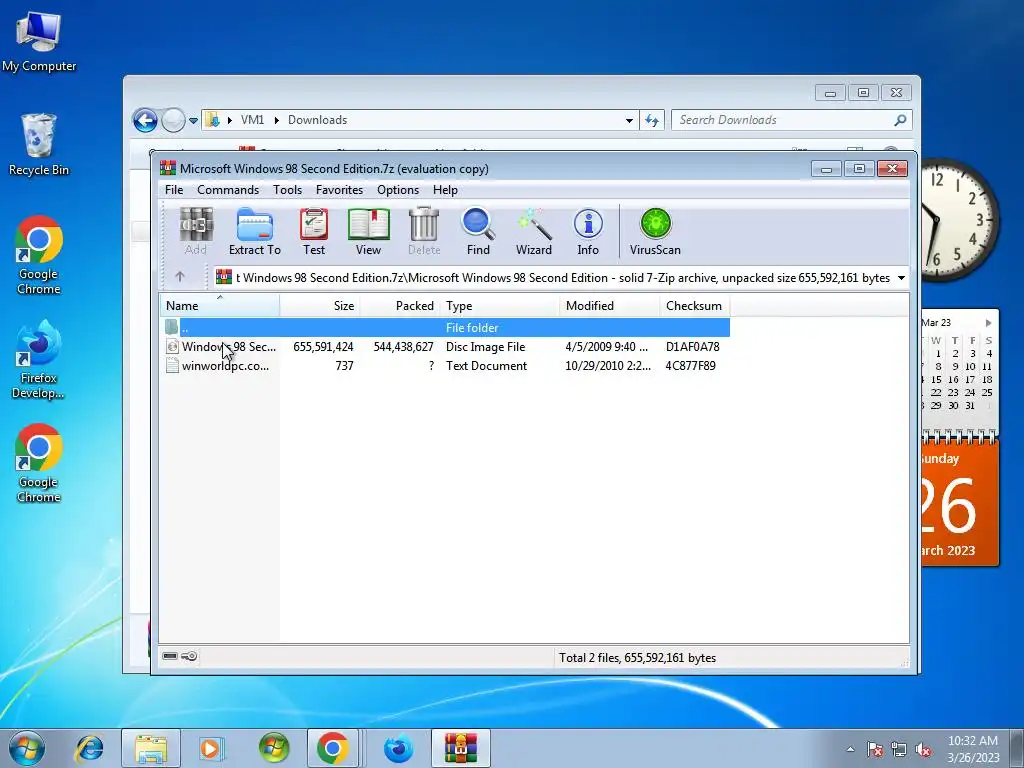
Task: Launch the Wizard tool
Action: point(534,231)
